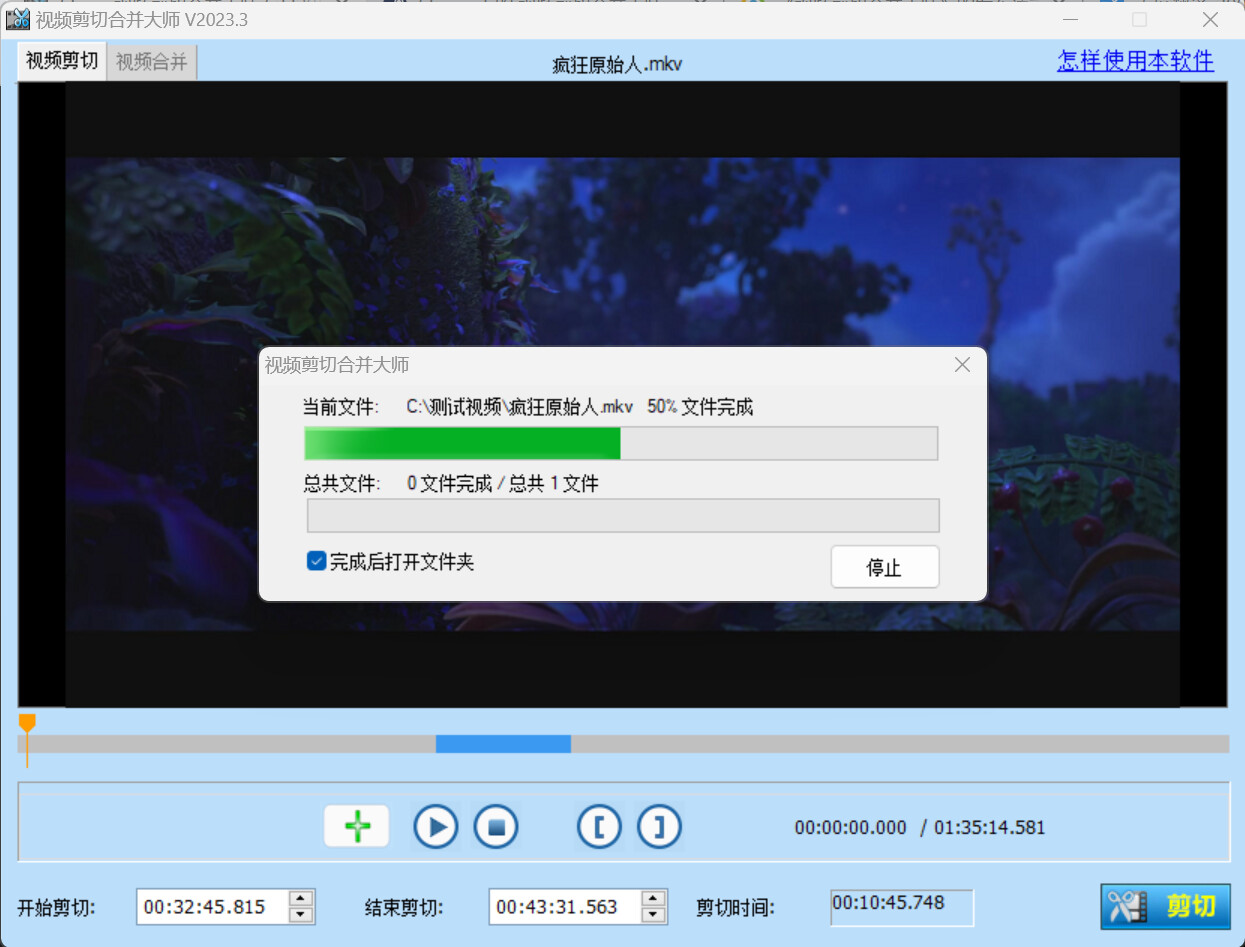Click the total files progress bar
1245x947 pixels.
(623, 516)
